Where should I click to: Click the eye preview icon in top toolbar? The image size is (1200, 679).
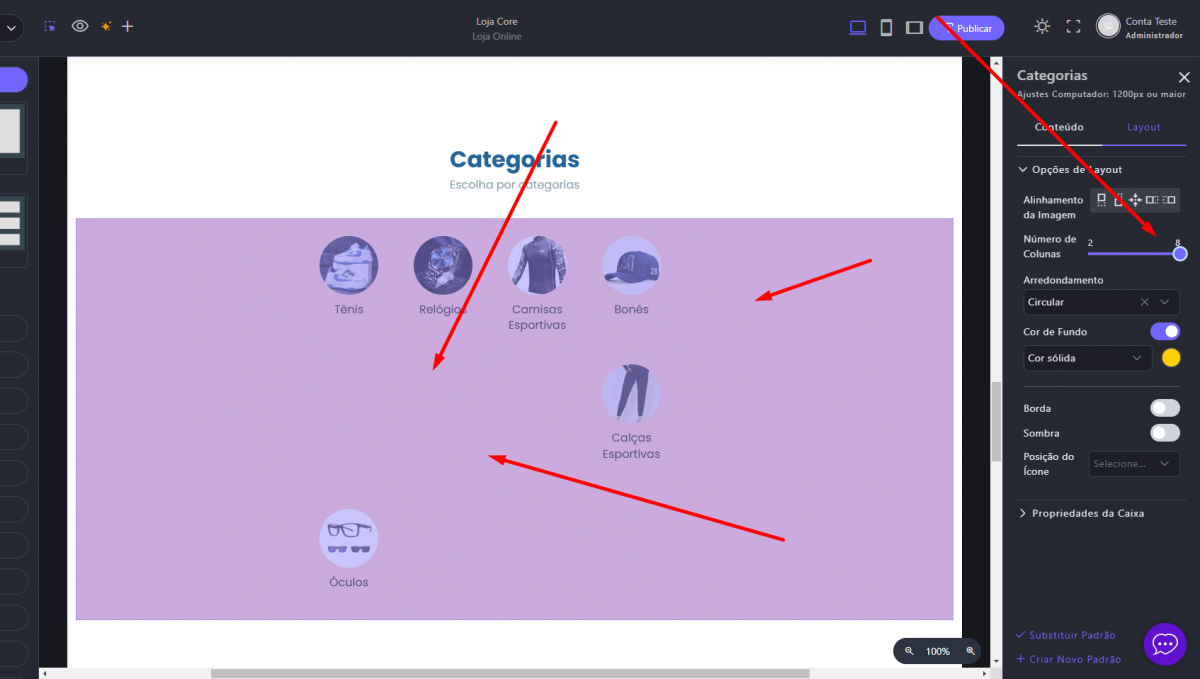coord(80,27)
